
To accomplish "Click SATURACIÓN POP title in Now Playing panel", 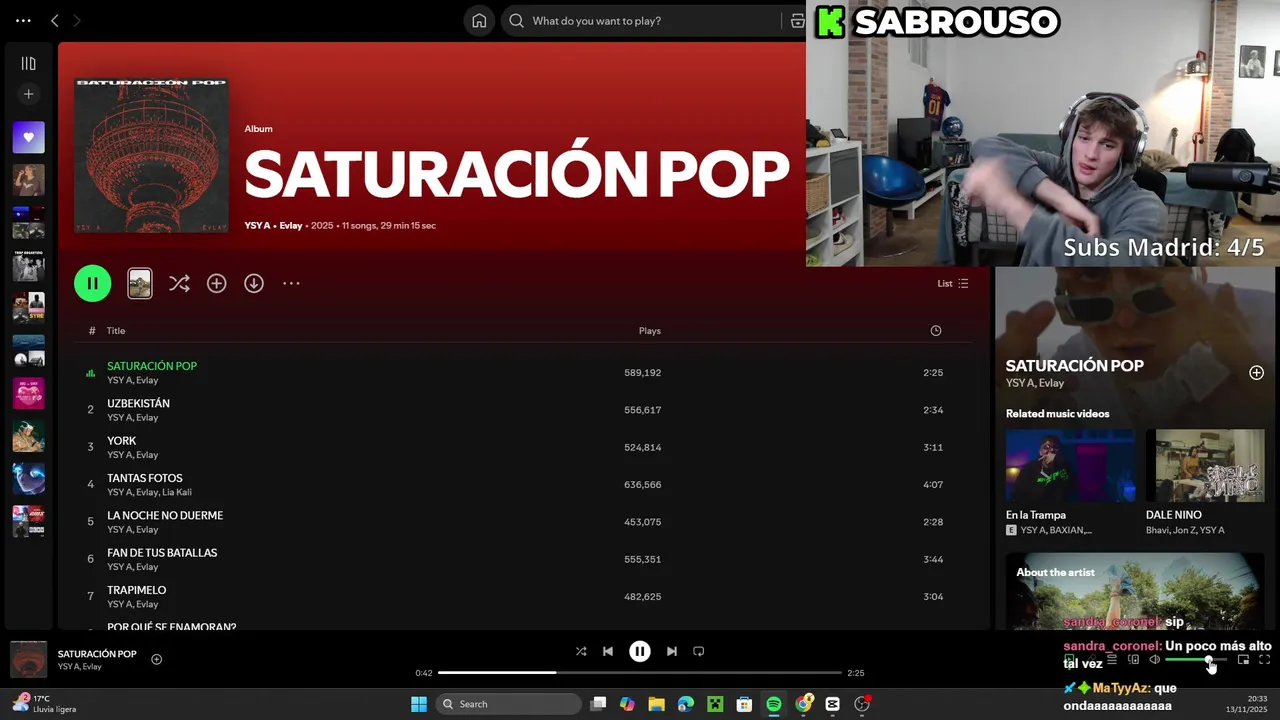I will point(1074,366).
